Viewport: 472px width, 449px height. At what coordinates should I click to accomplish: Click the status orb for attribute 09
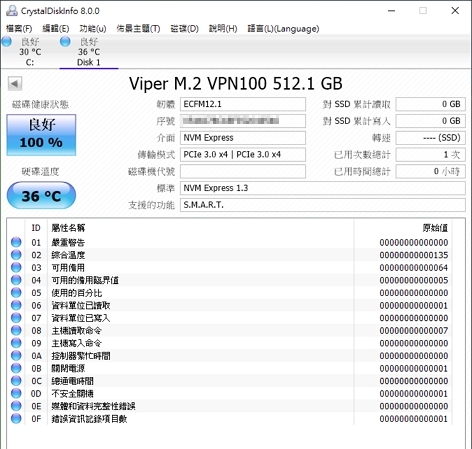click(x=16, y=343)
